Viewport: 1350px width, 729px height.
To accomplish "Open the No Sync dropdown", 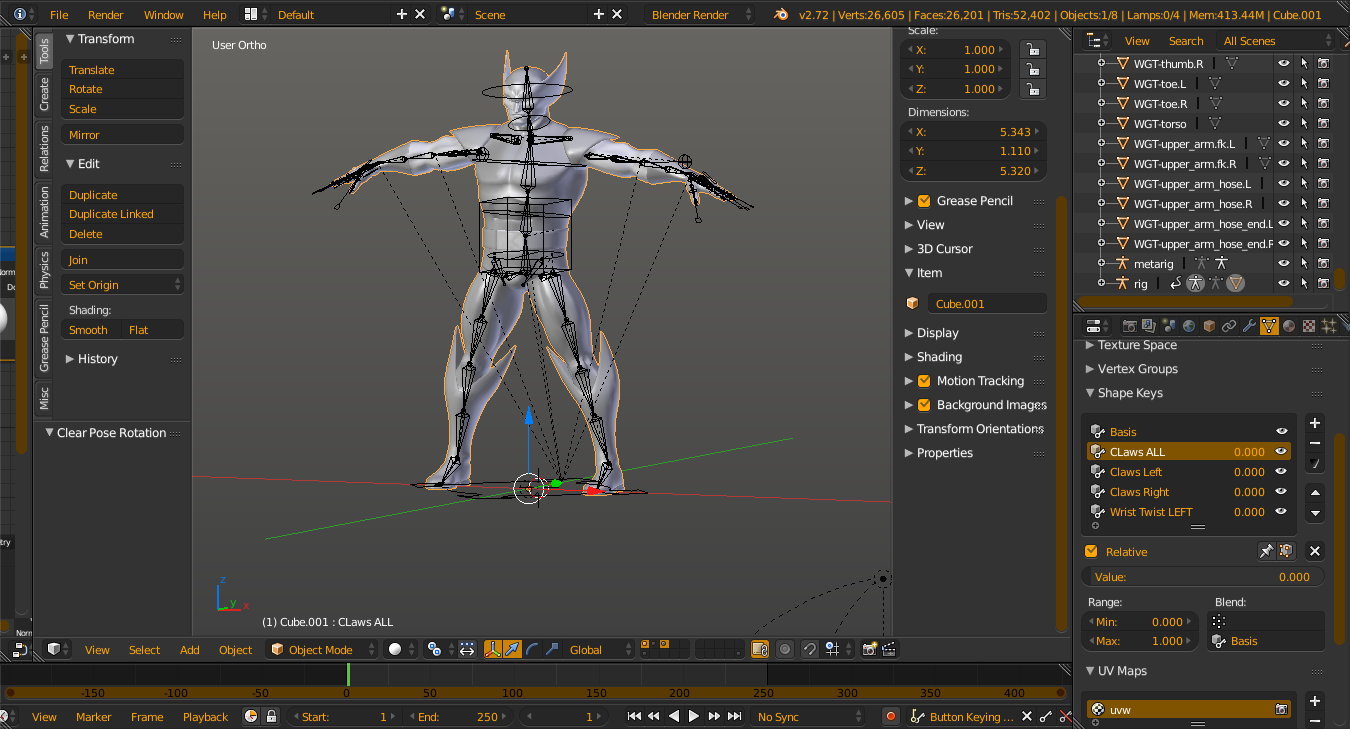I will [811, 717].
